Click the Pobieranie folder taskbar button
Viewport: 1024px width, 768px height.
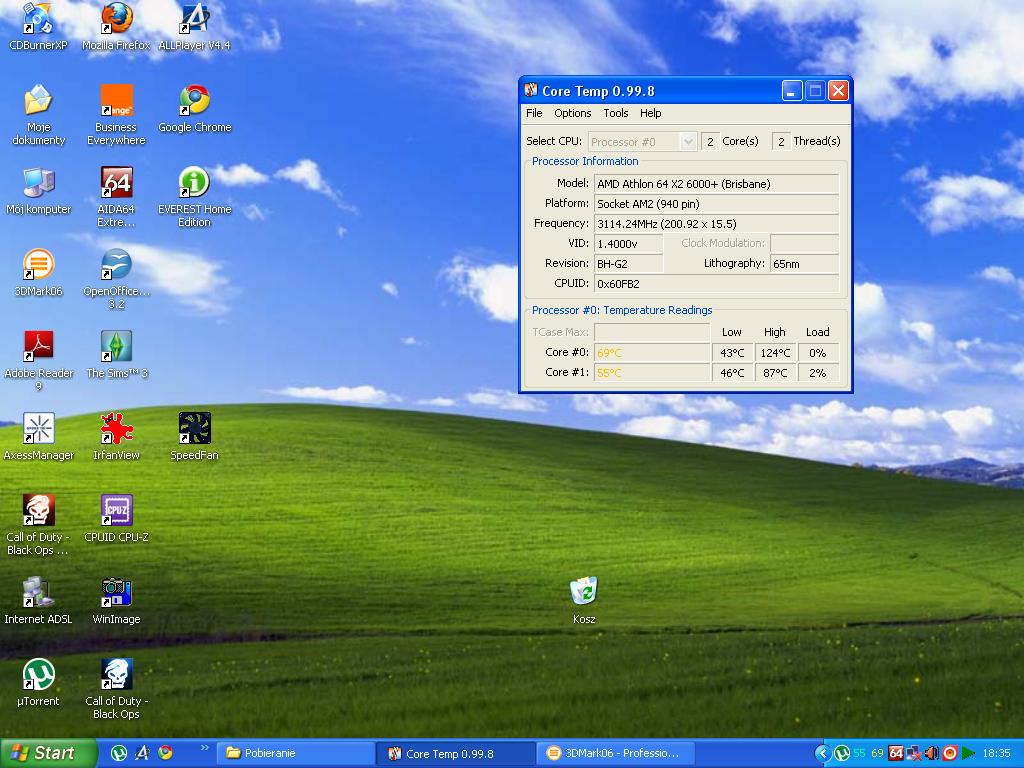tap(296, 753)
